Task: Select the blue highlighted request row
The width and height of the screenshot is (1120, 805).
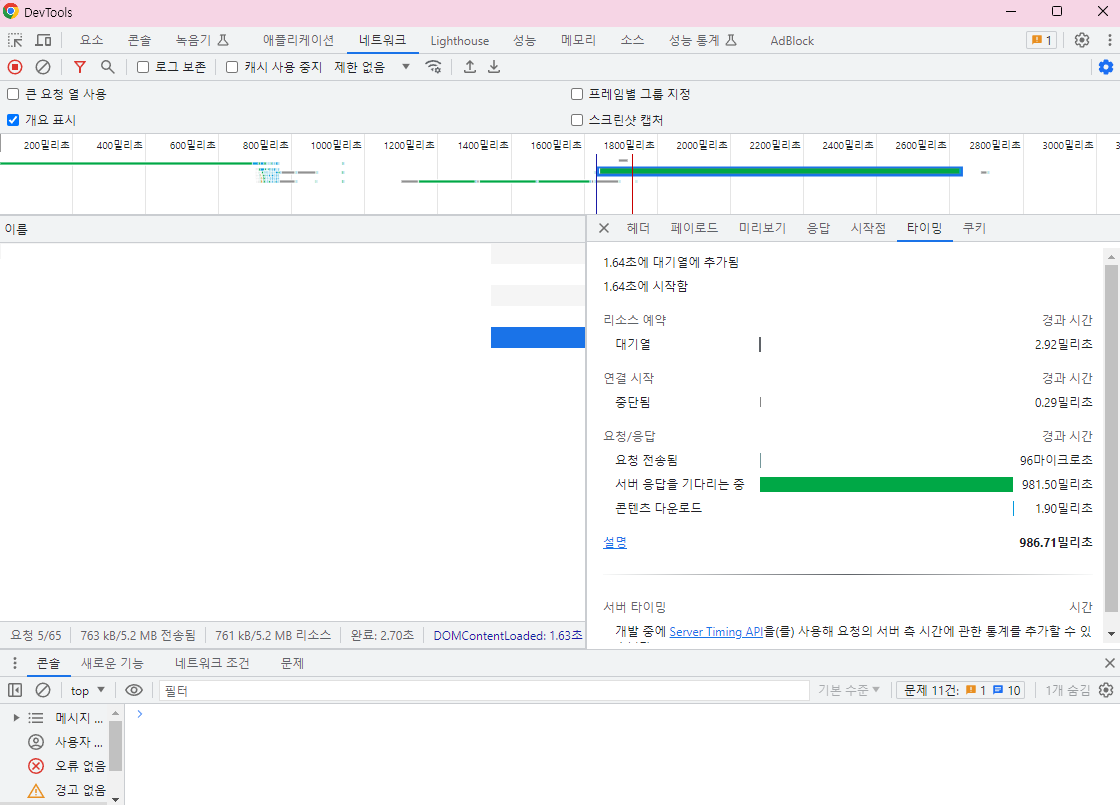Action: click(x=538, y=337)
